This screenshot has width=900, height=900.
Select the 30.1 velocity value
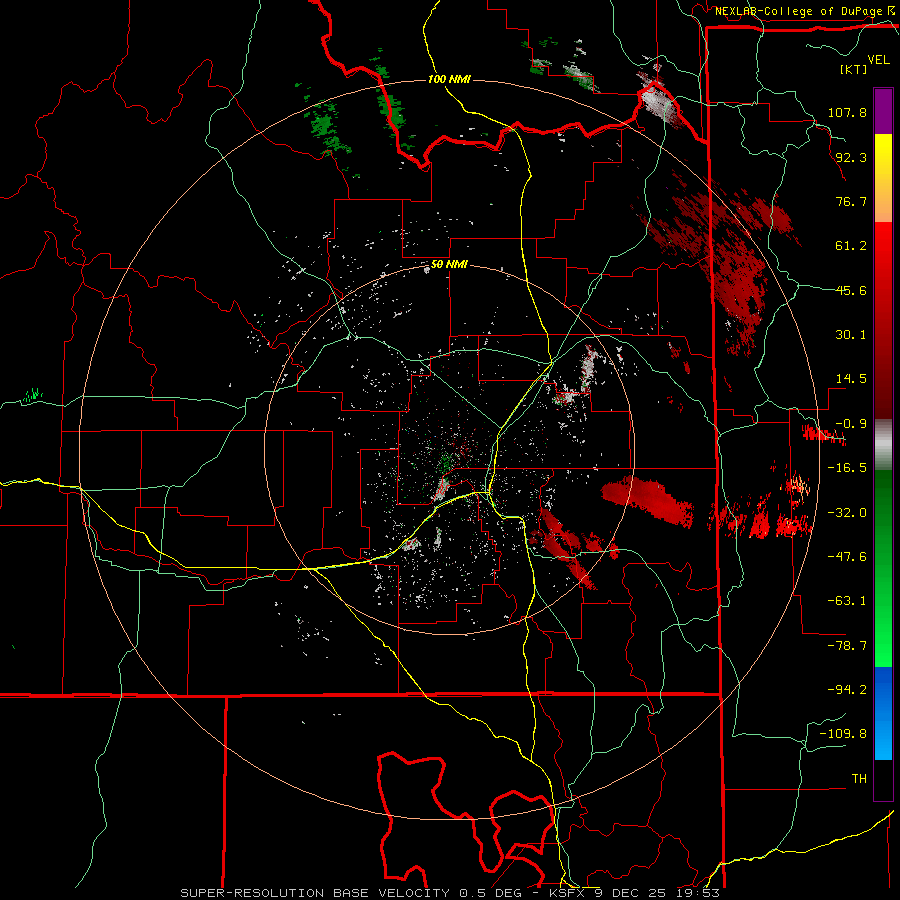[851, 335]
